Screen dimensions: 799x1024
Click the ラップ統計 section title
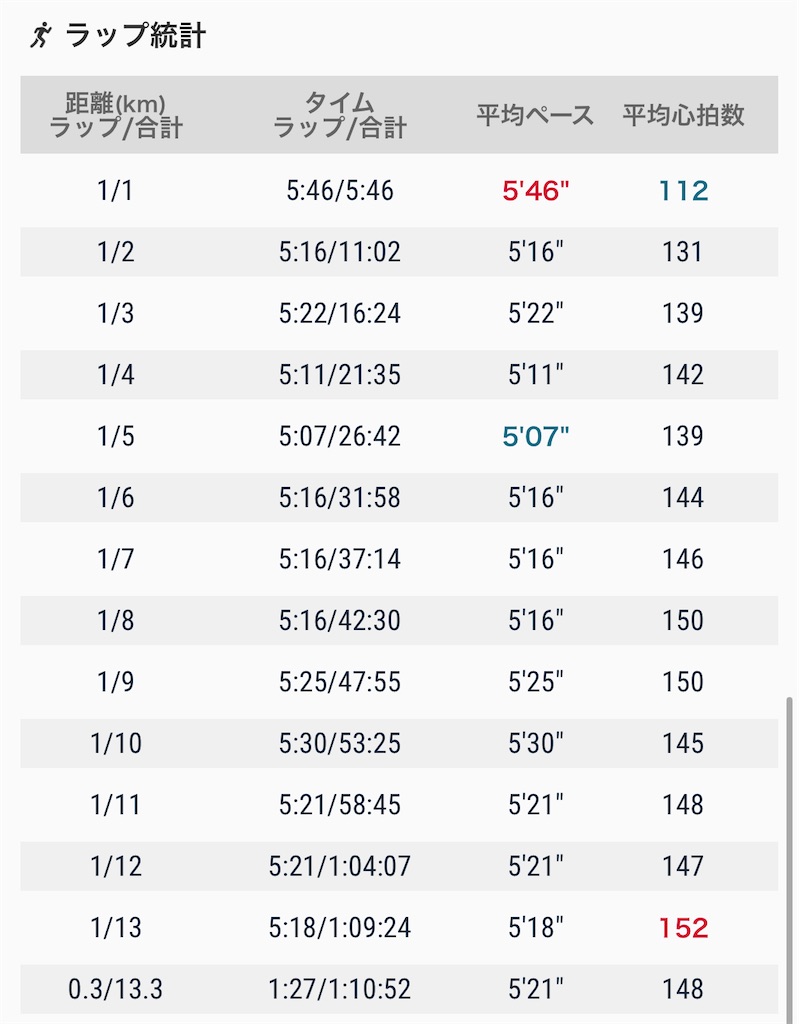pos(136,37)
